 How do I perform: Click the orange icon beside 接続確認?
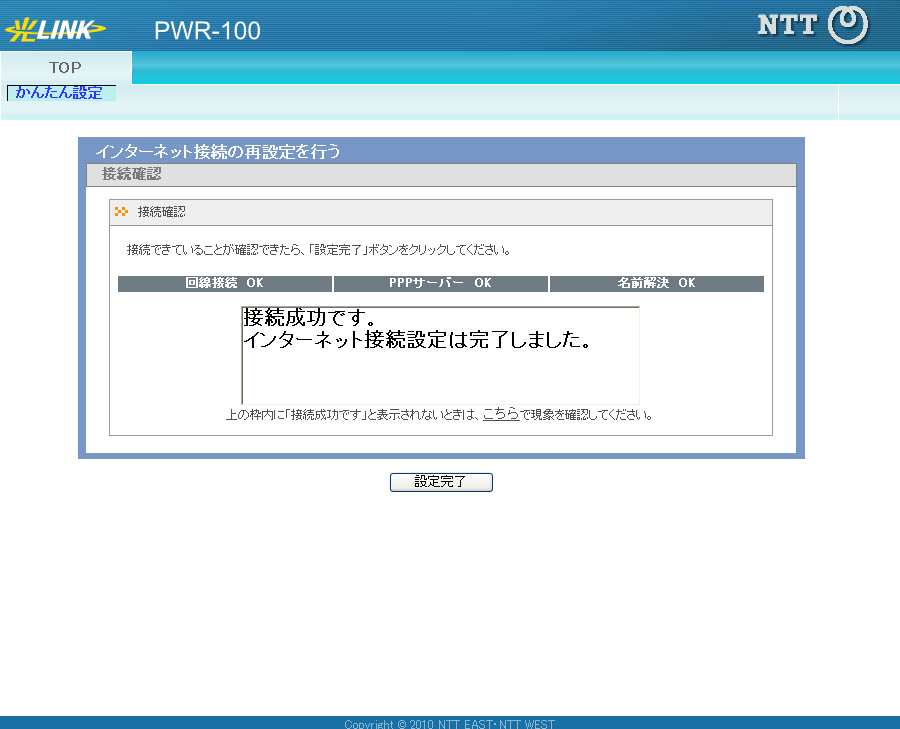point(122,212)
